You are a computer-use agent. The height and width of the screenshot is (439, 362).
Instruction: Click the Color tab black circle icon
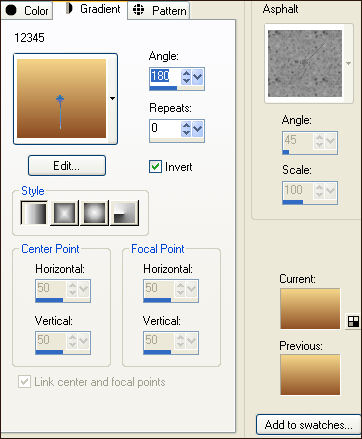[x=11, y=10]
